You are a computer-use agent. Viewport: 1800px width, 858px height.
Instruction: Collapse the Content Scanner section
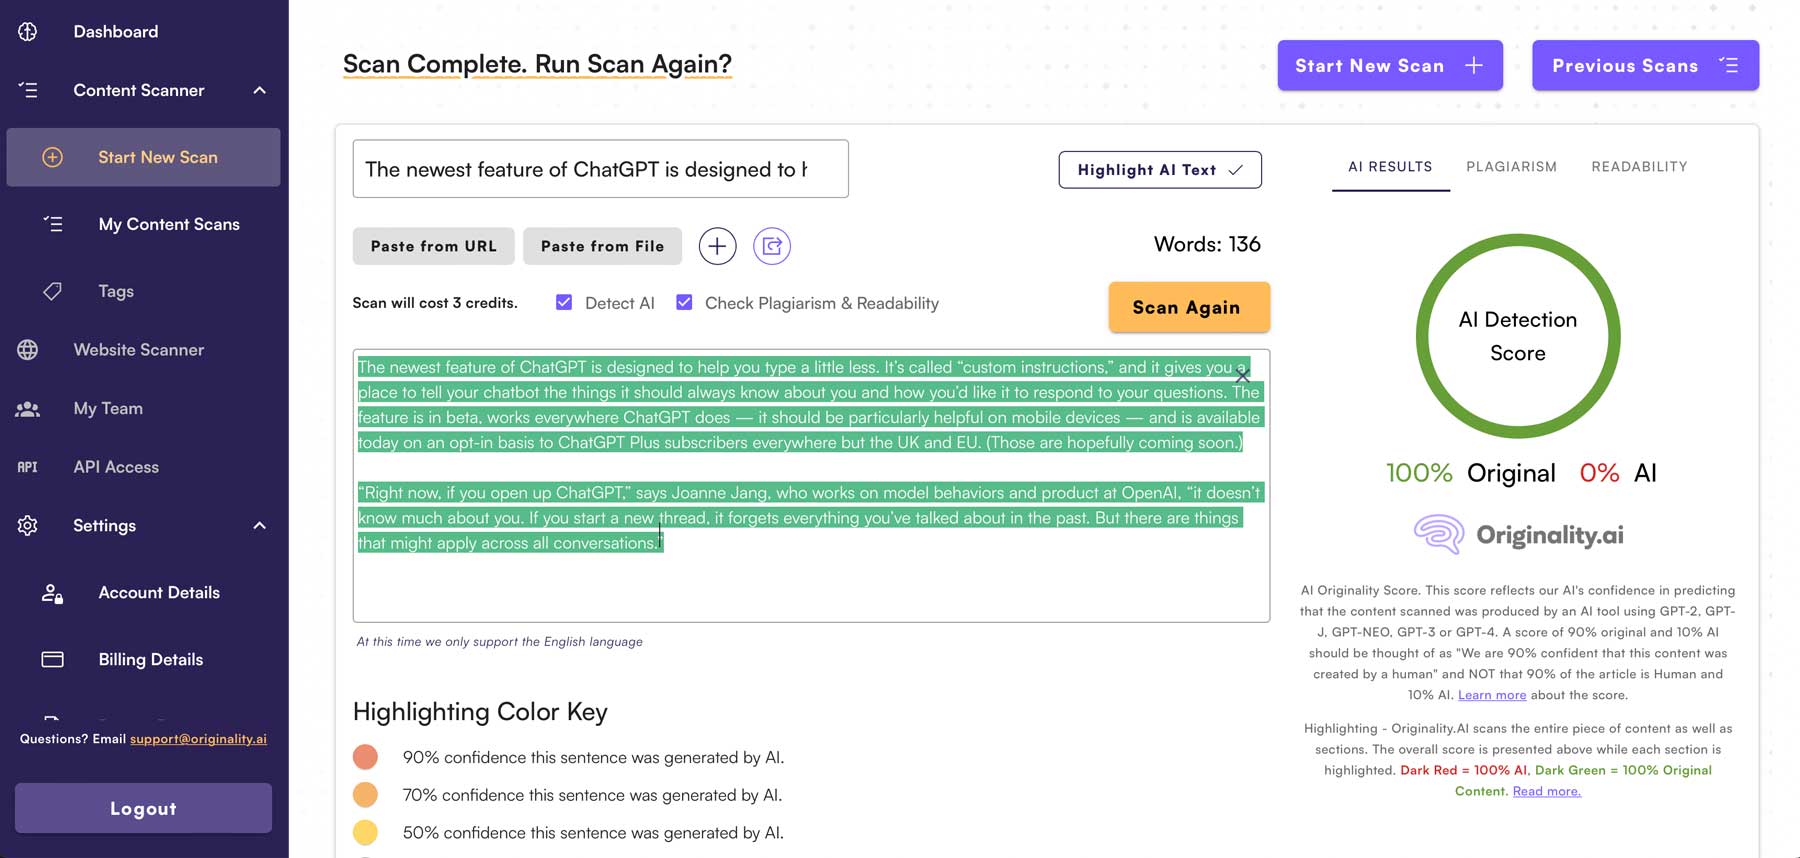coord(260,91)
